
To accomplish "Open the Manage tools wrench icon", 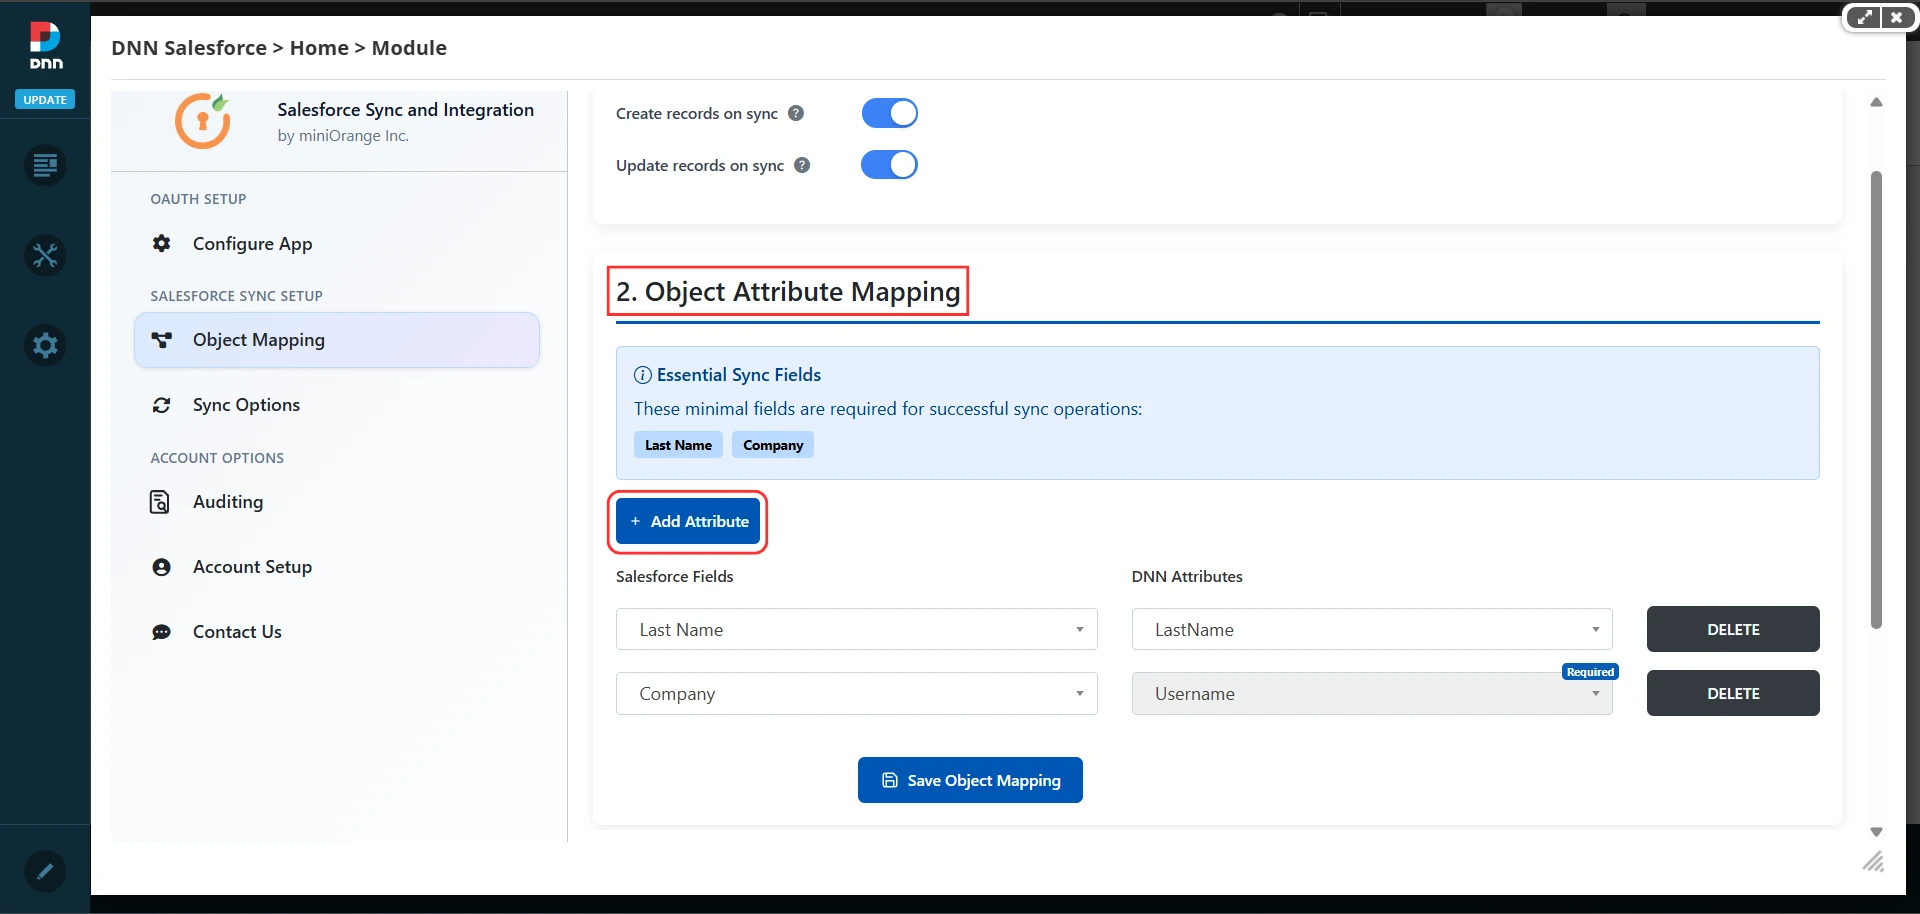I will [x=45, y=255].
